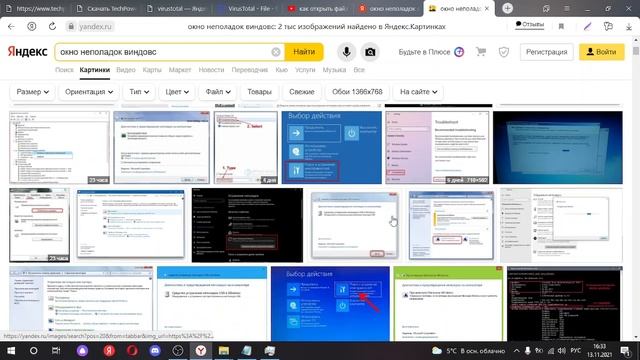The image size is (640, 360).
Task: Open Task View on taskbar
Action: coord(56,351)
